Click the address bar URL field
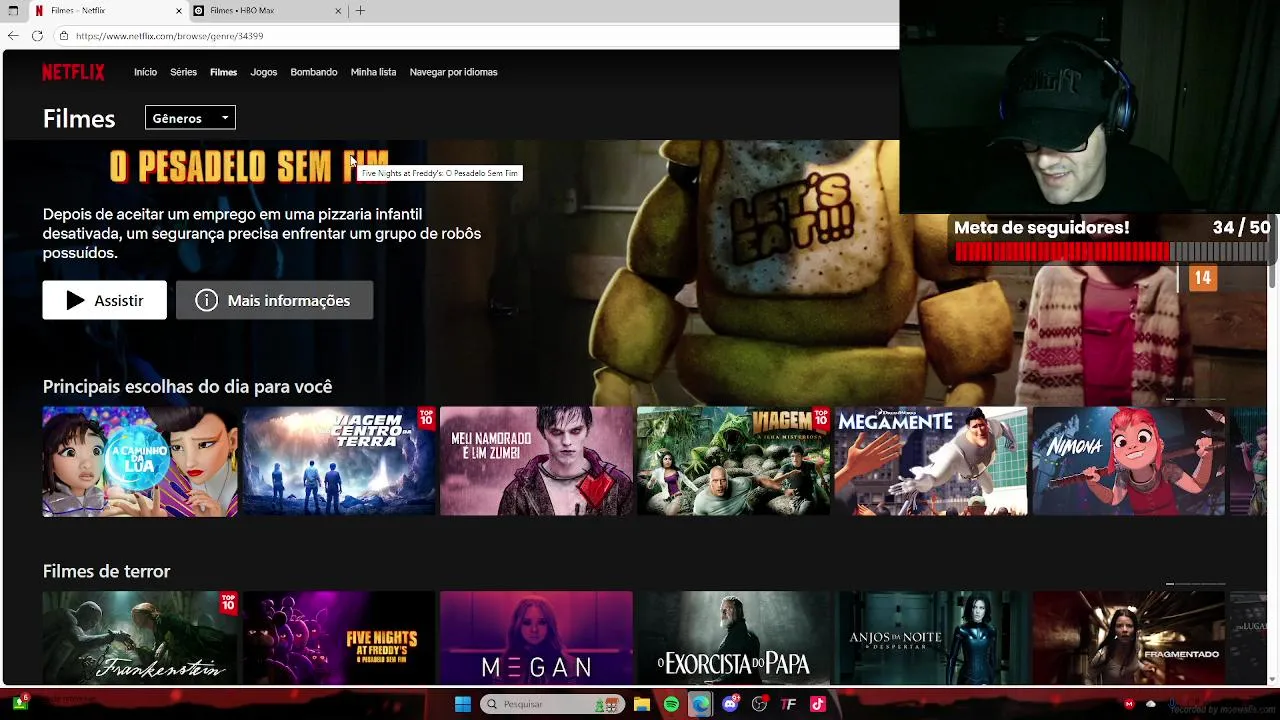The width and height of the screenshot is (1280, 720). pyautogui.click(x=476, y=36)
